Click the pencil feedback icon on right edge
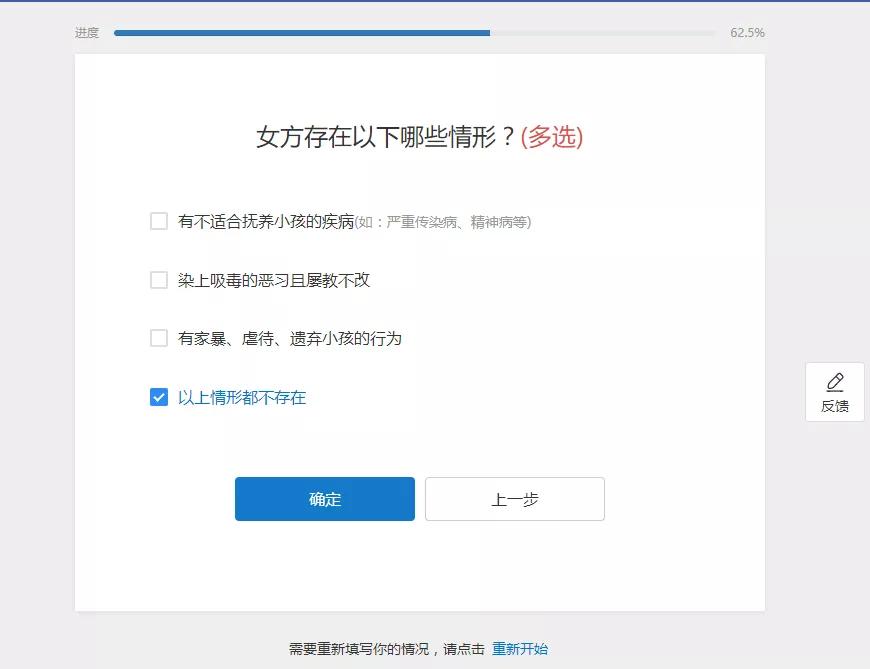The image size is (870, 669). point(835,381)
